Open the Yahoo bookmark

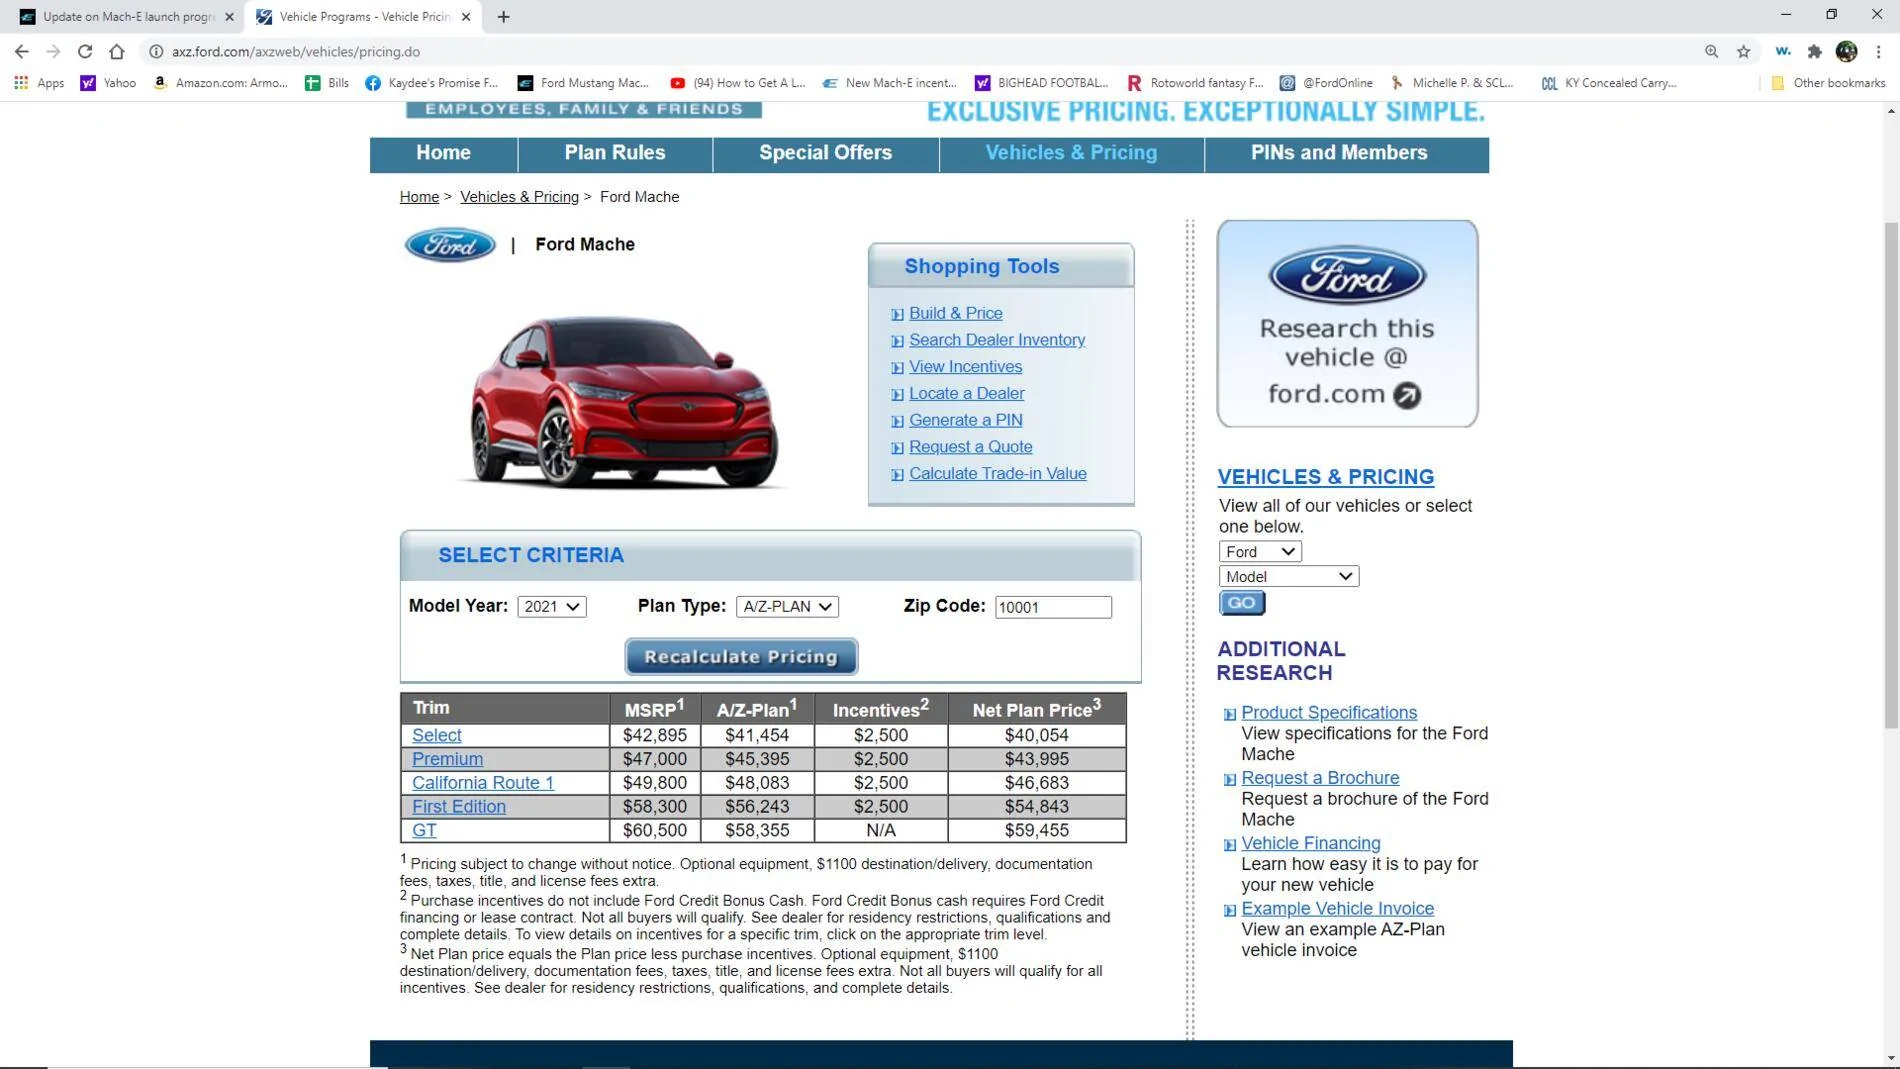click(x=108, y=83)
